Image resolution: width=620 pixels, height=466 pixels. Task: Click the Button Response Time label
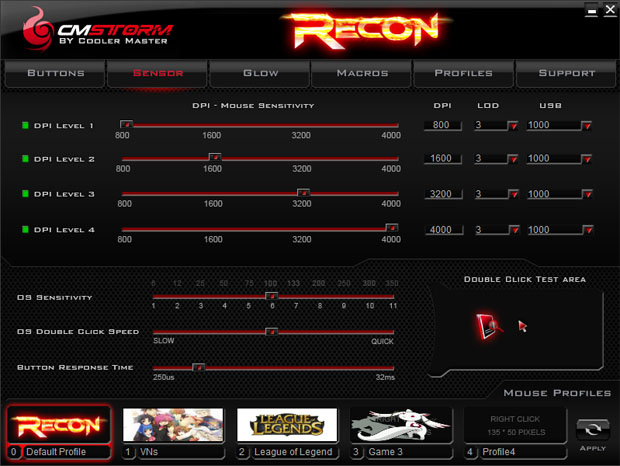[x=75, y=368]
